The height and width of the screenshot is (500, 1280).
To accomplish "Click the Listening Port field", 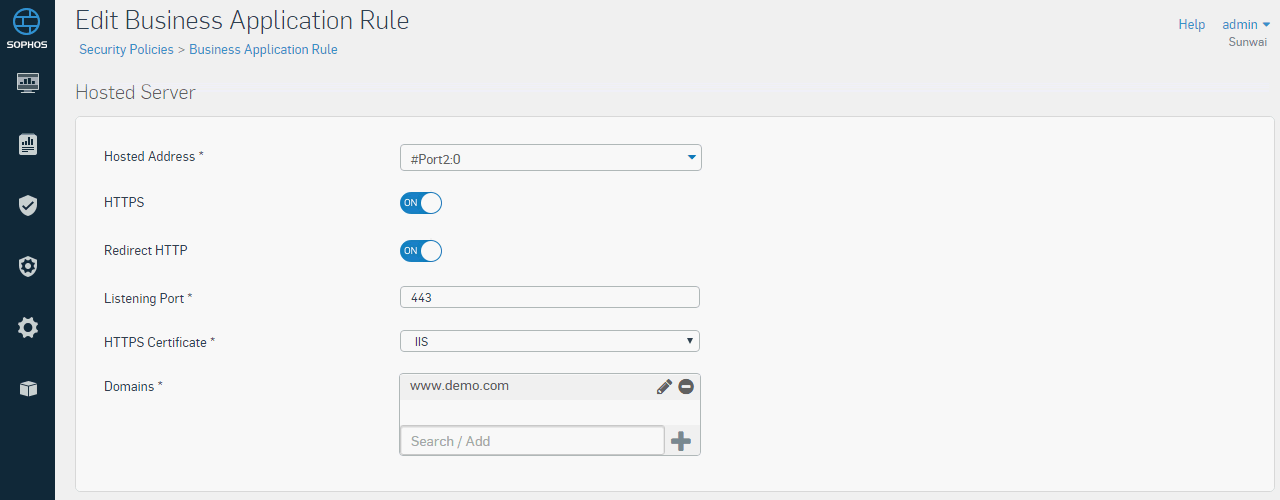I will coord(549,298).
